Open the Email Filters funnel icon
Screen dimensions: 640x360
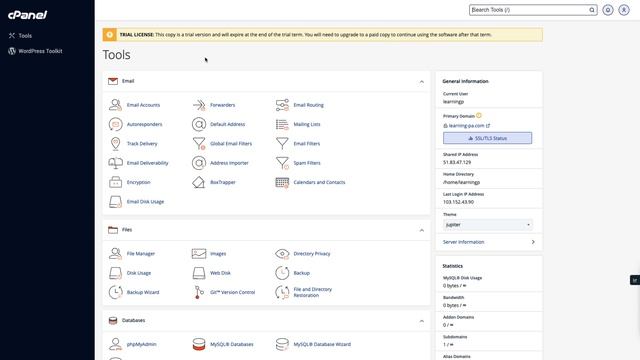282,144
